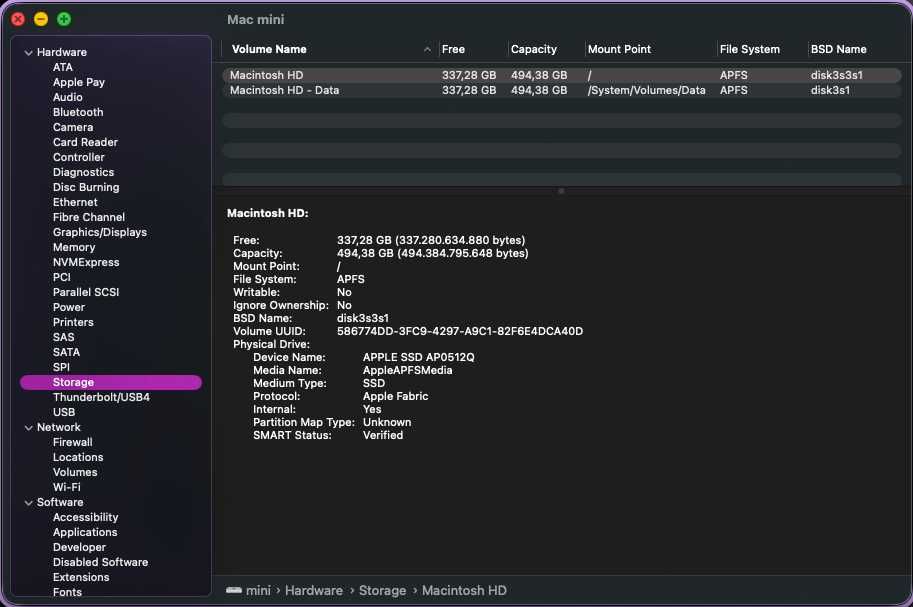
Task: Select ATA in the sidebar
Action: click(63, 68)
